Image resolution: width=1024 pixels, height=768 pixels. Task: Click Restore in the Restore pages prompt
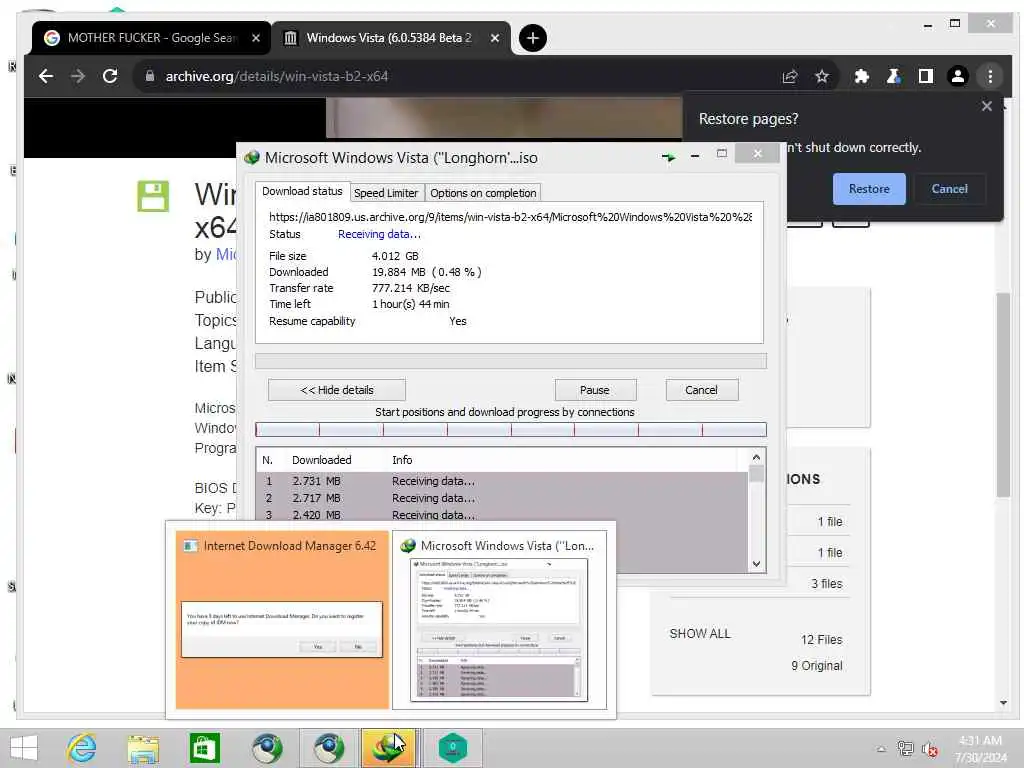tap(869, 189)
